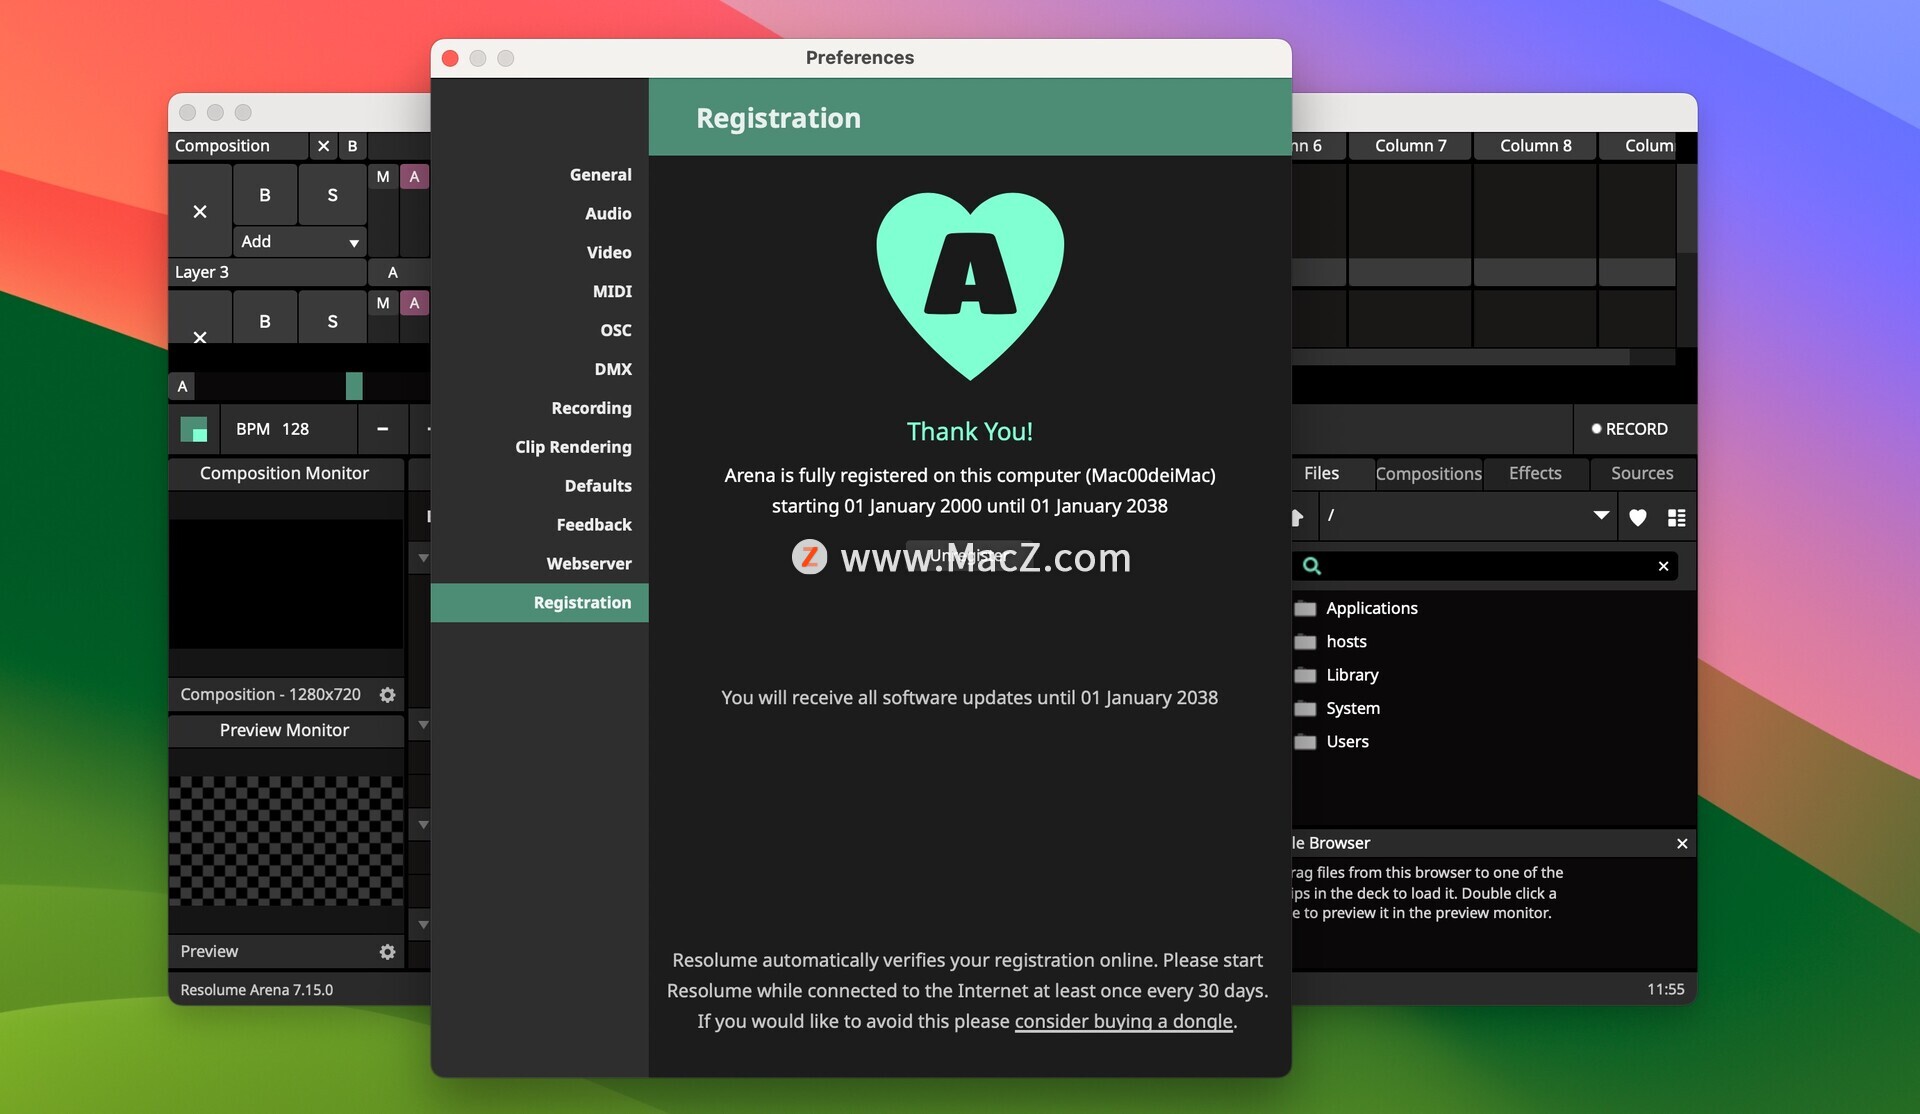Toggle Solo on Layer 3

coord(333,321)
